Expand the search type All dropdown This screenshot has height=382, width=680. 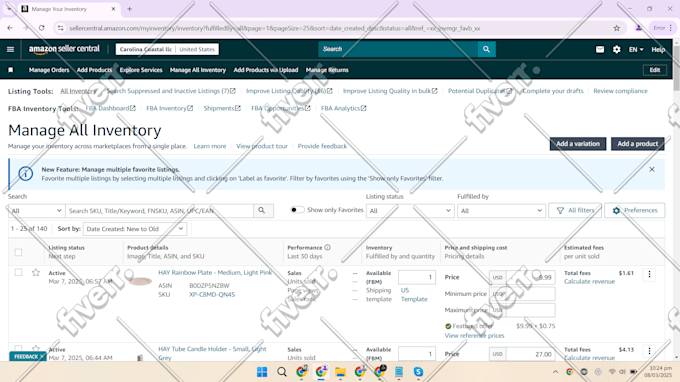coord(36,211)
